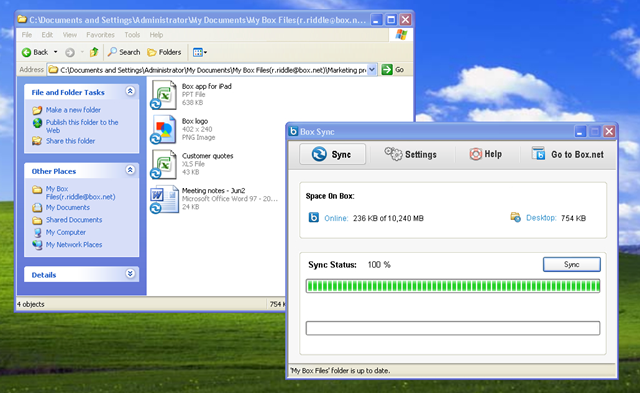
Task: Expand the Details panel
Action: 130,273
